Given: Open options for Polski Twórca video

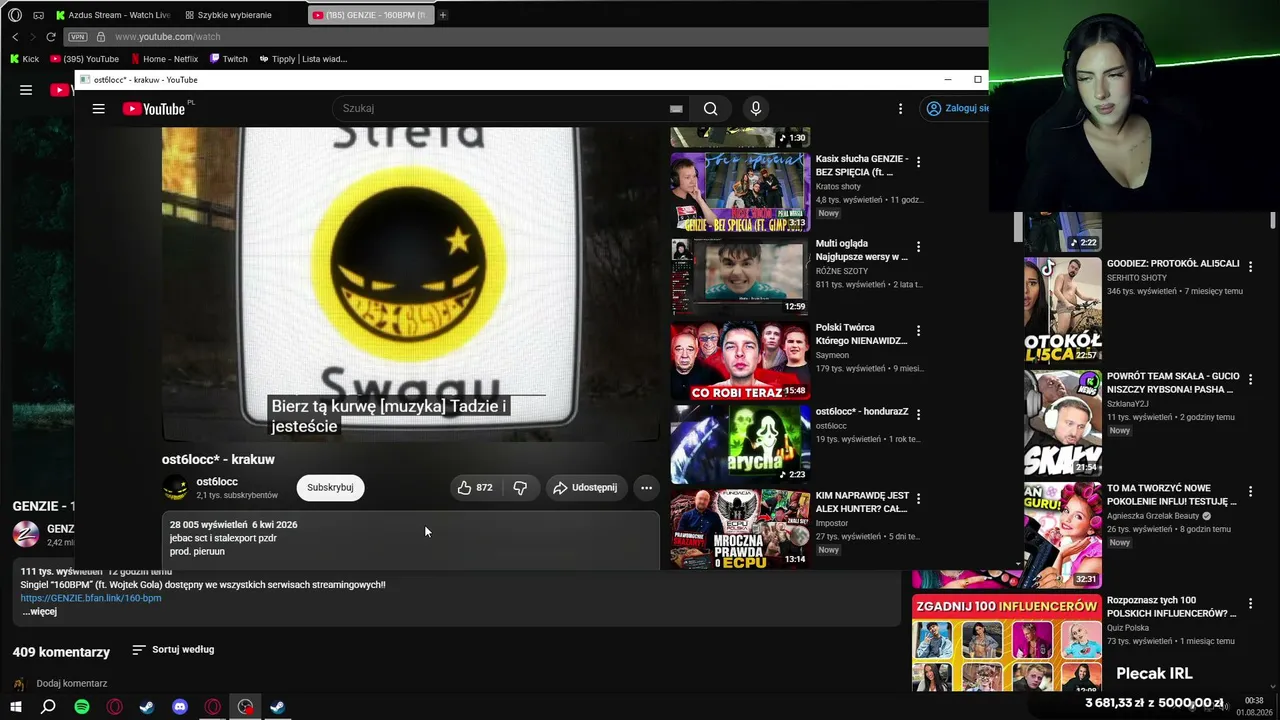Looking at the screenshot, I should pyautogui.click(x=918, y=330).
